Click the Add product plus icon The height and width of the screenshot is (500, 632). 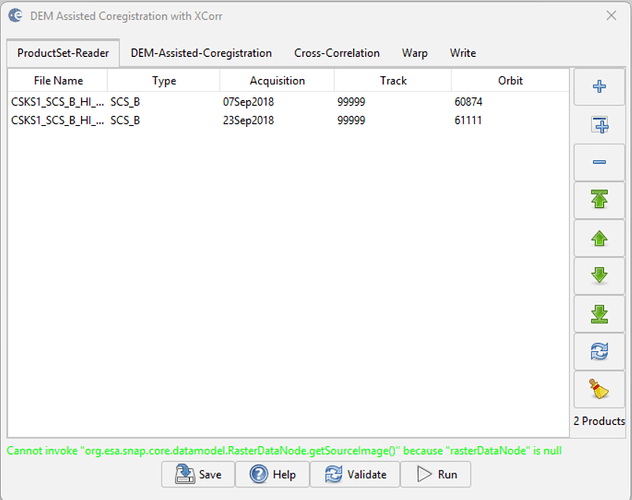coord(600,87)
